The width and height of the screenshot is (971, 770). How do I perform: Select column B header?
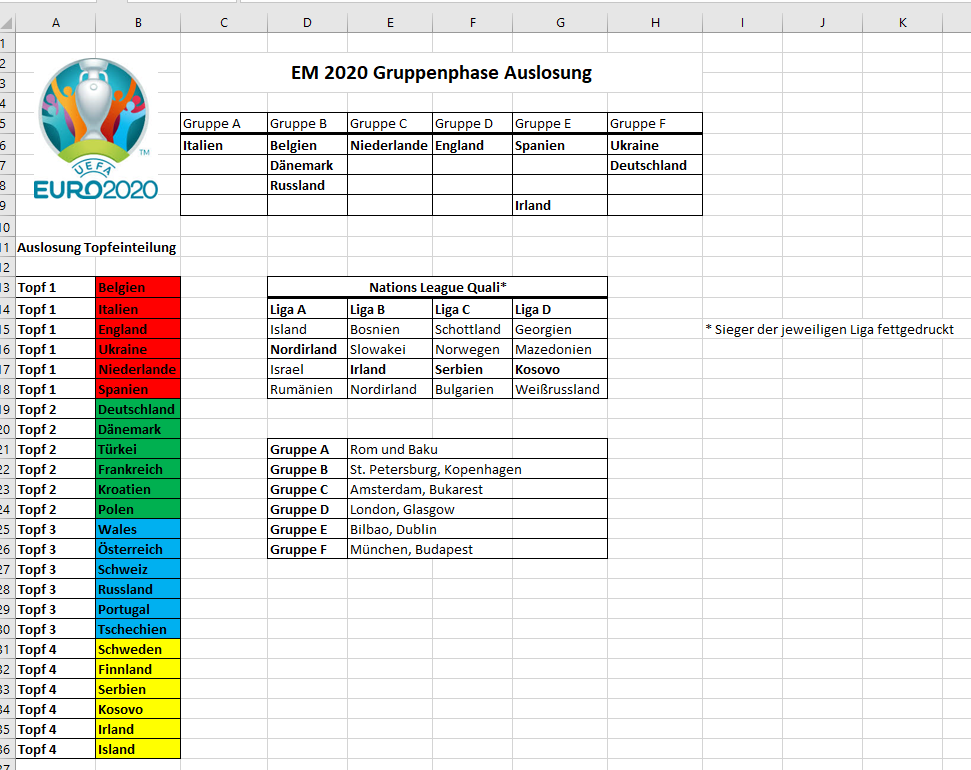[x=138, y=23]
